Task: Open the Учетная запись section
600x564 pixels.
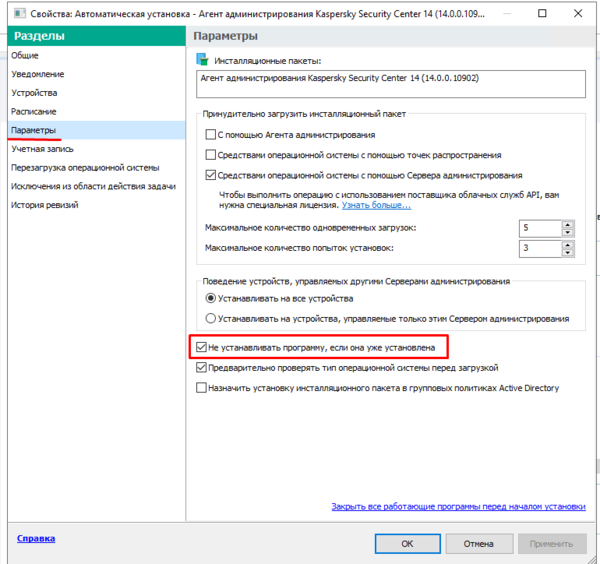Action: click(x=42, y=149)
